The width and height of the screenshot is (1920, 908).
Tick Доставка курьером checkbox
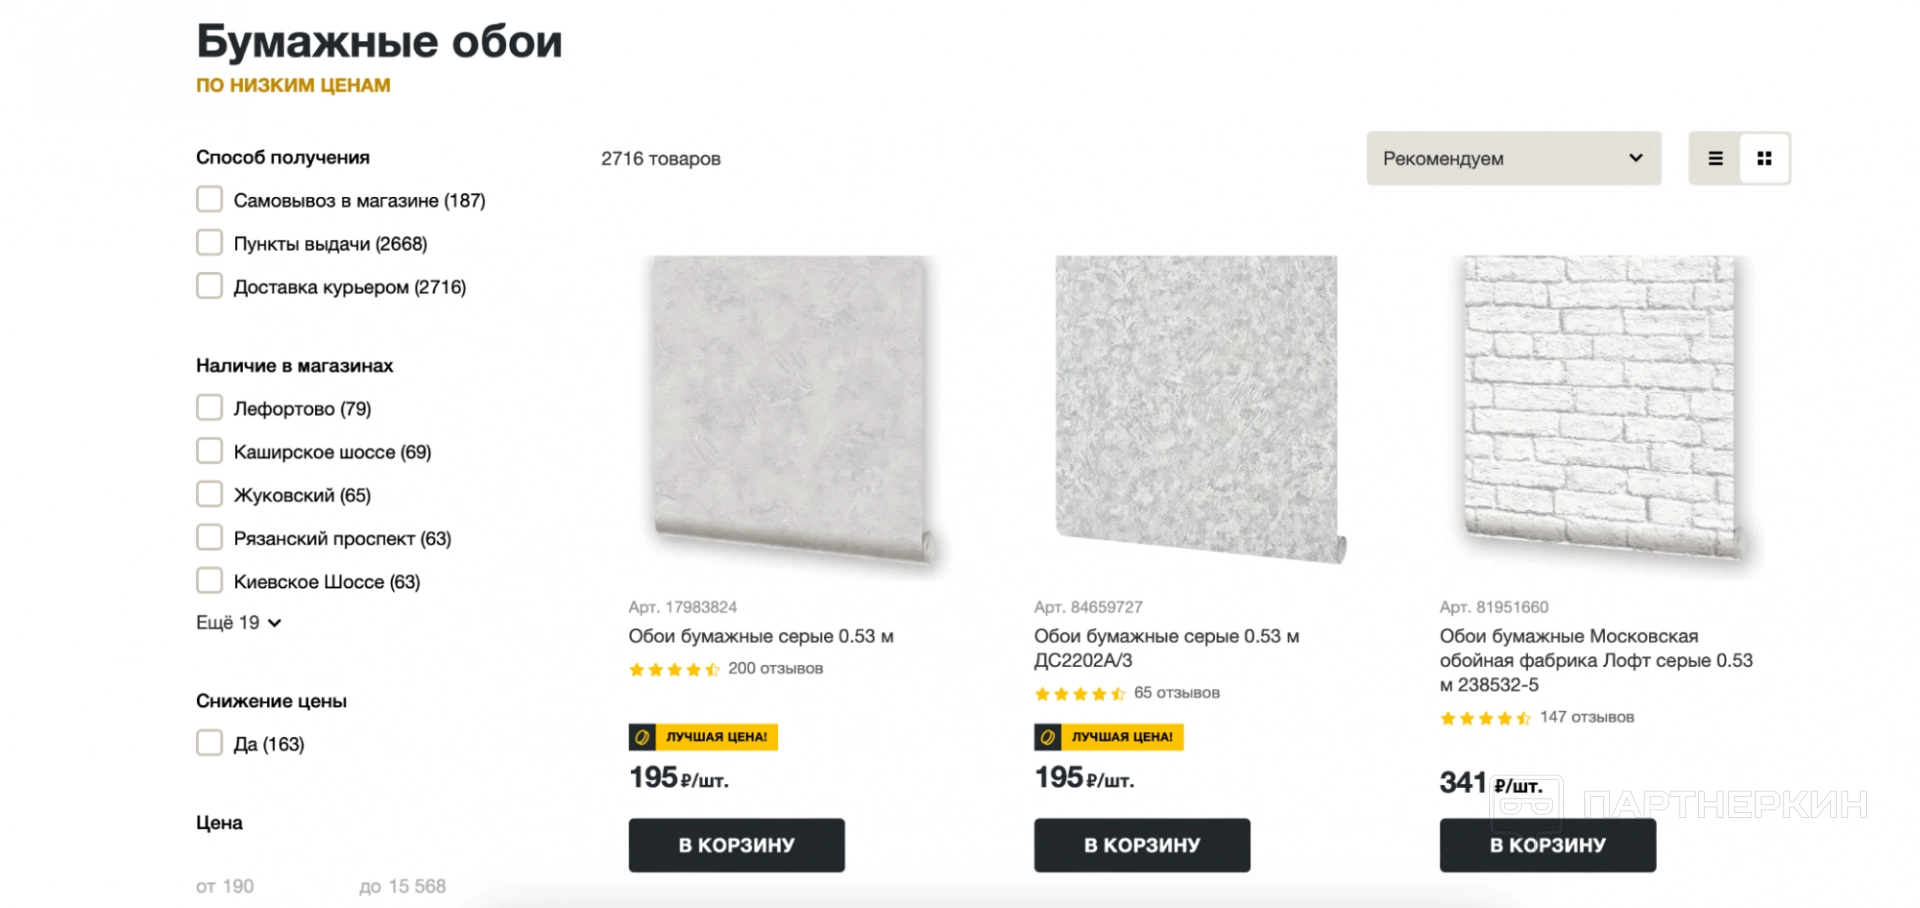point(209,286)
